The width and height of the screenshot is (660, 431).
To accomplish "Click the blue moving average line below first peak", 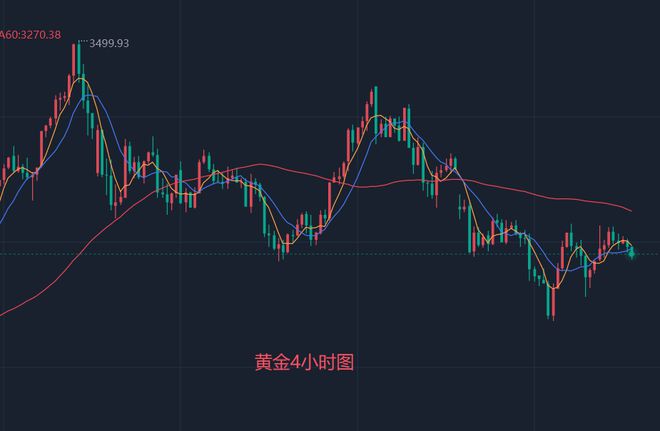I will tap(90, 96).
